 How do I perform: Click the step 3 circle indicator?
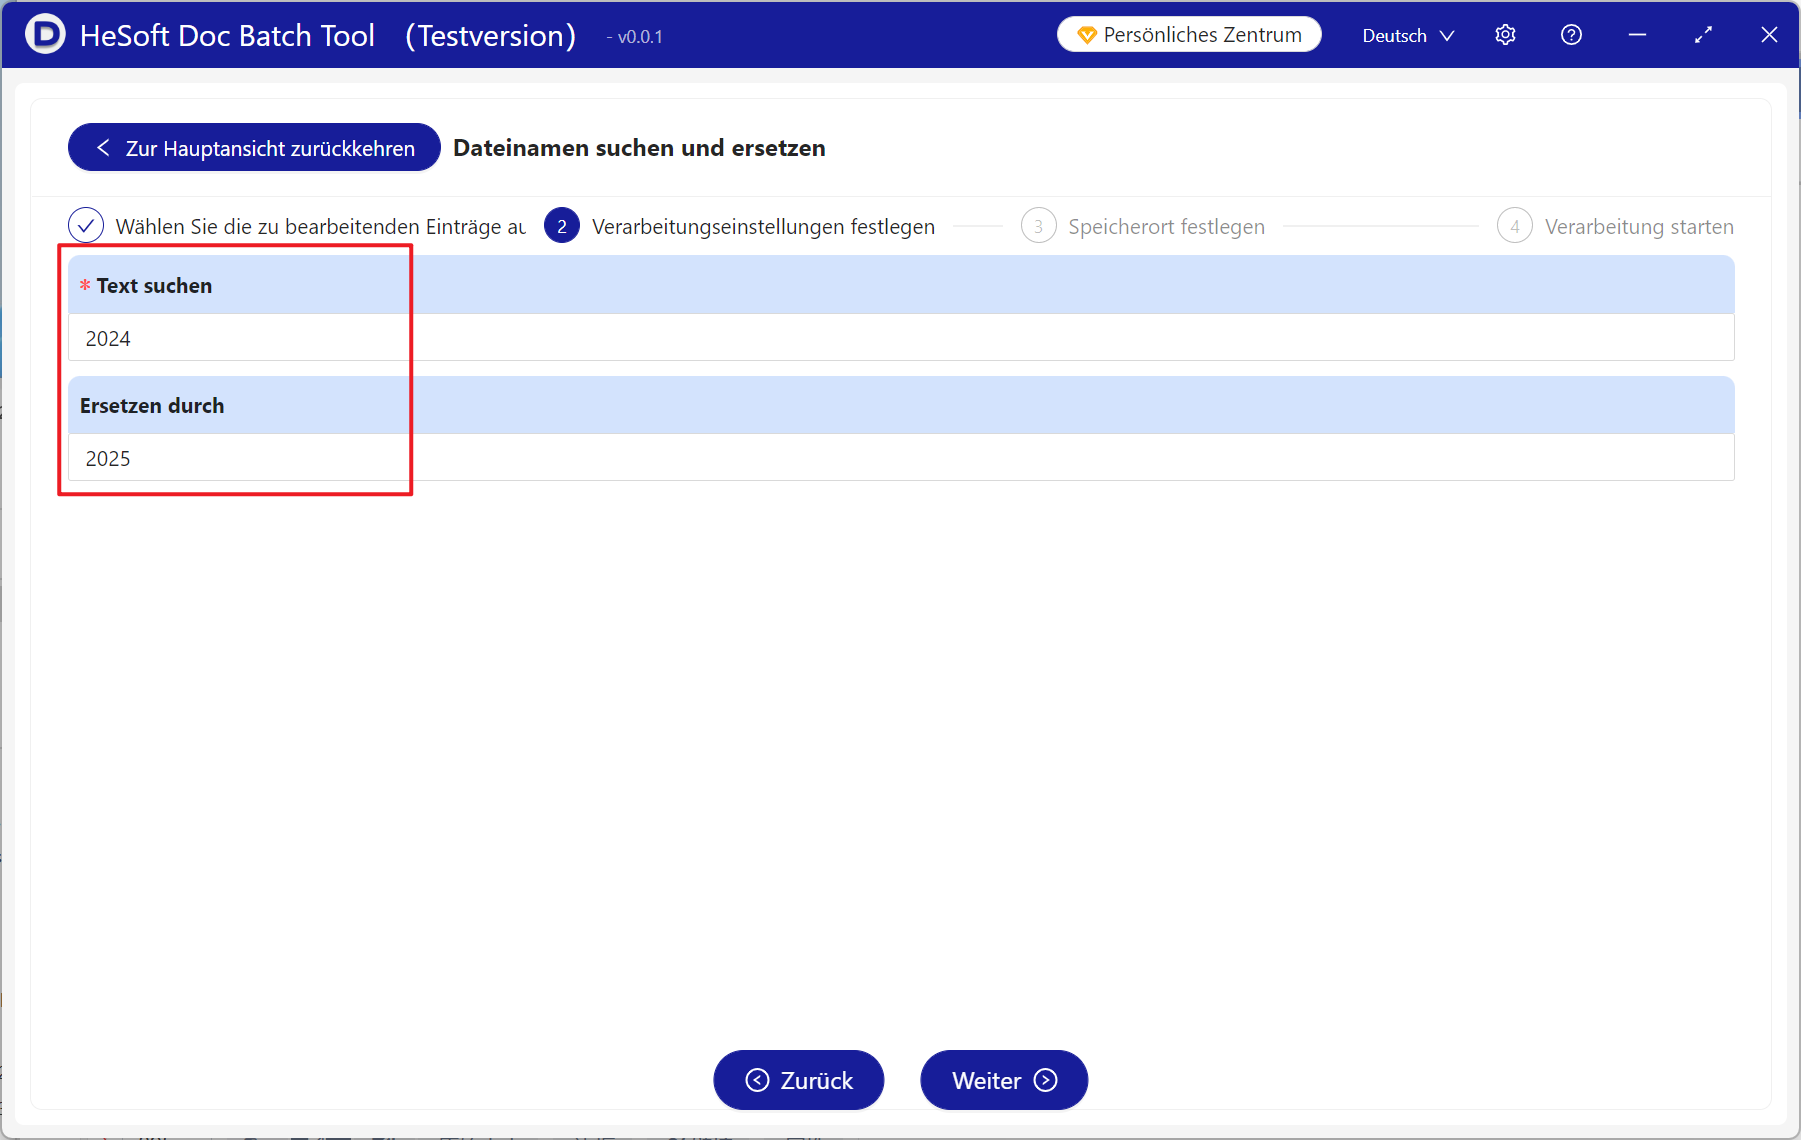(1038, 226)
